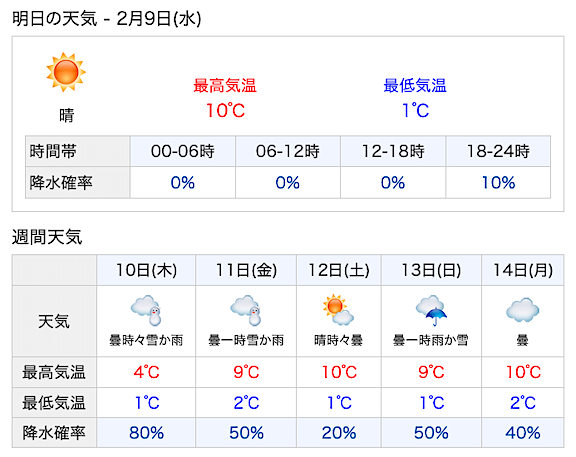
Task: Click the 週間天気 section heading
Action: (x=47, y=237)
